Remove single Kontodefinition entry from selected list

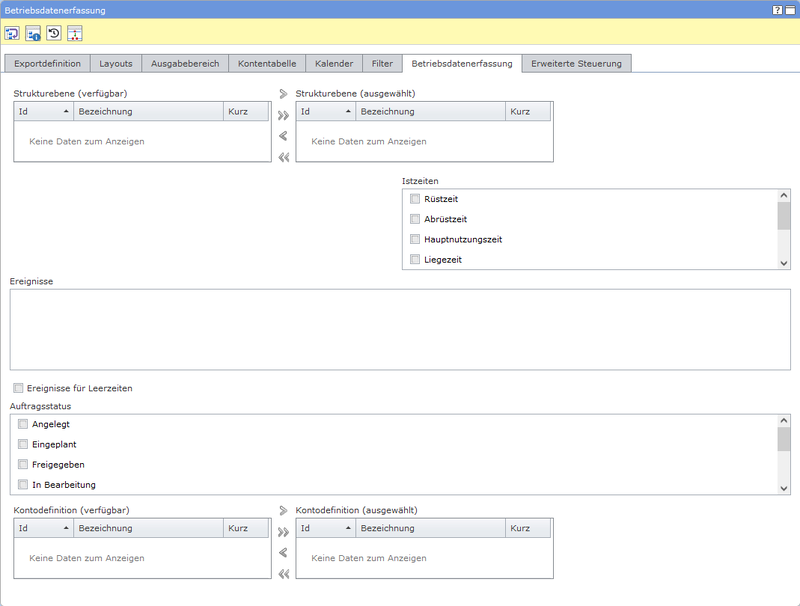pyautogui.click(x=283, y=552)
